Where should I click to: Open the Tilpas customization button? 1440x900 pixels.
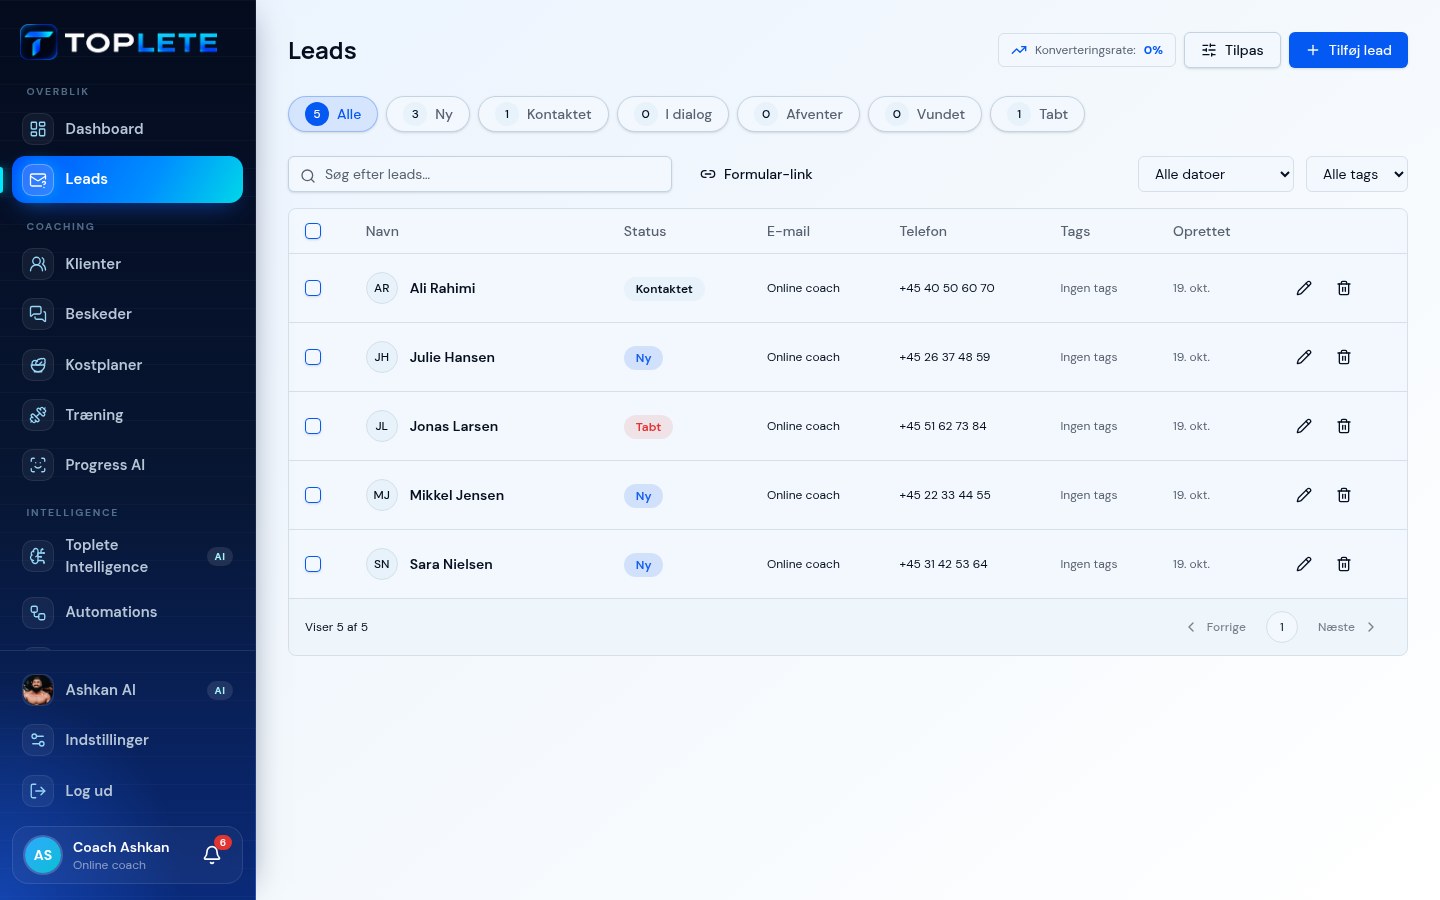[1232, 50]
